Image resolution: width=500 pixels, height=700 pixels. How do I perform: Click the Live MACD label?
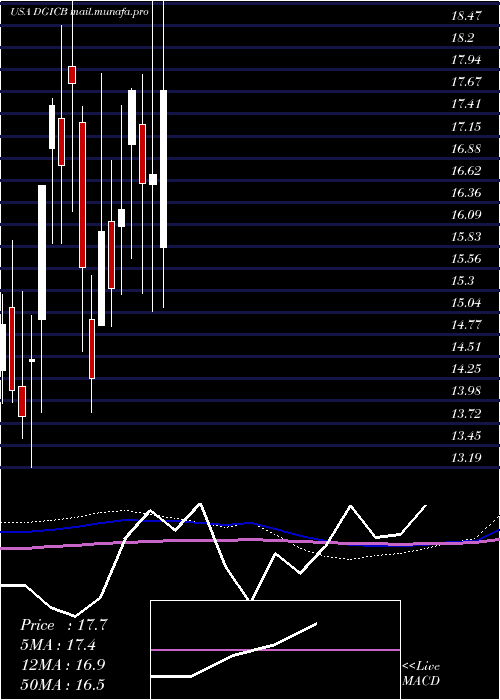421,674
